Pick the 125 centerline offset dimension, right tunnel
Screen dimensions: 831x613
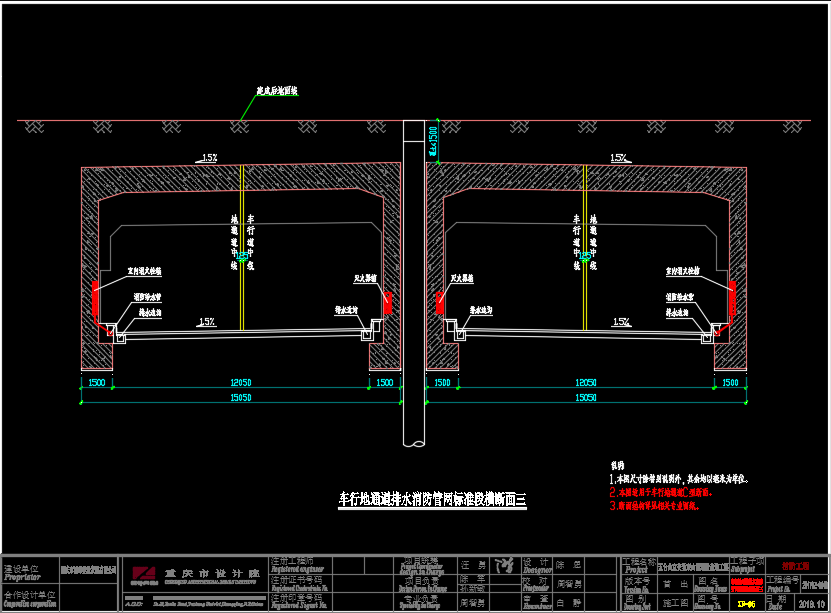[x=585, y=256]
